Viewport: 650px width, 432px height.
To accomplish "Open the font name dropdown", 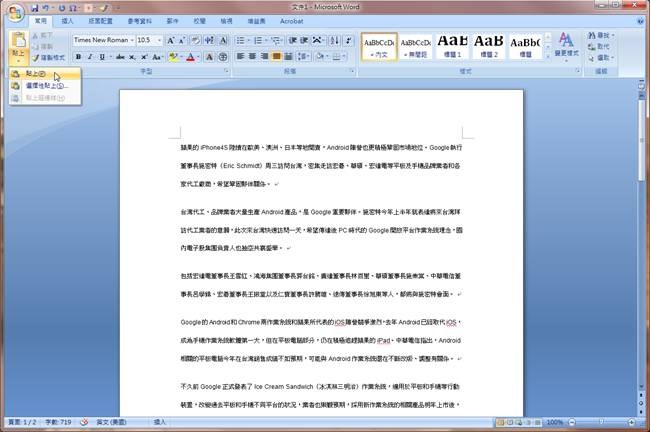I will coord(132,40).
